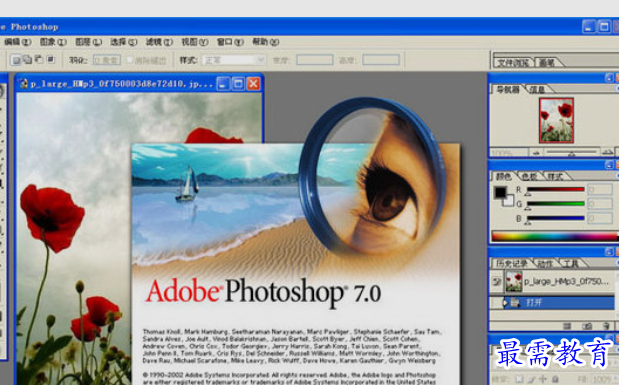Image resolution: width=619 pixels, height=385 pixels.
Task: Select the 动作 Actions tab
Action: click(x=545, y=263)
